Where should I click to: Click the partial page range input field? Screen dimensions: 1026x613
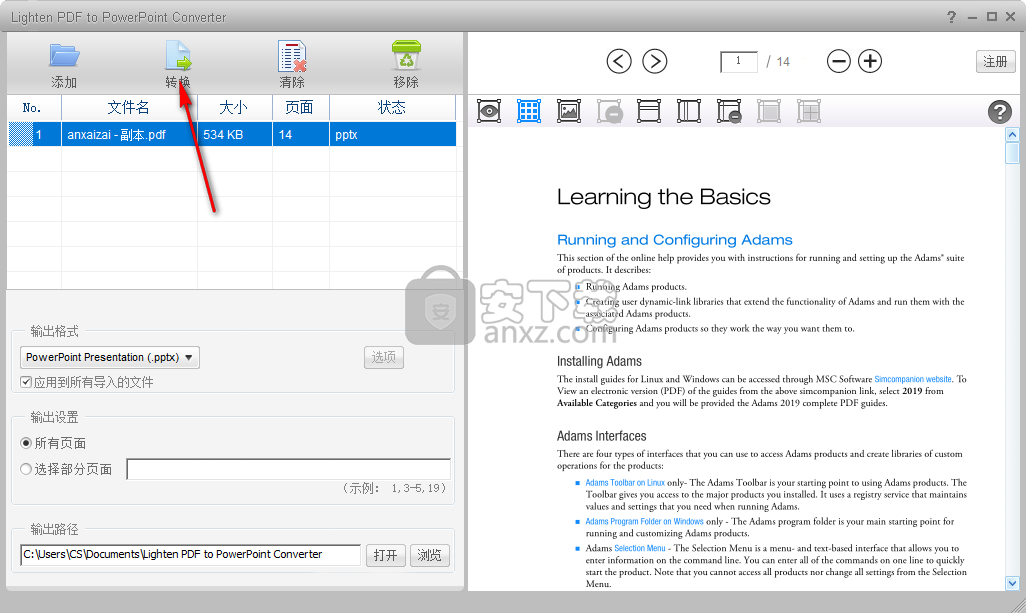(289, 469)
